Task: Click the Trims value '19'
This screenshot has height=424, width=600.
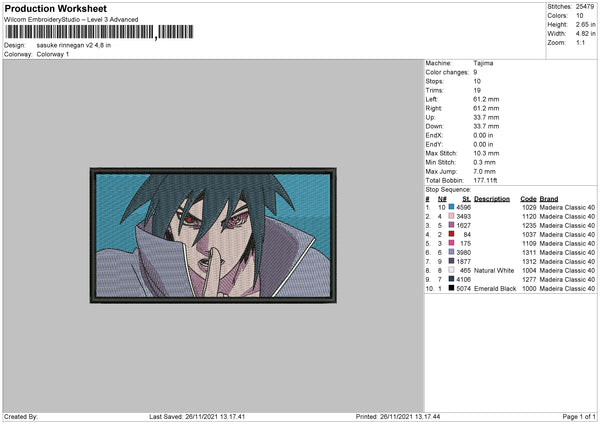Action: [477, 90]
